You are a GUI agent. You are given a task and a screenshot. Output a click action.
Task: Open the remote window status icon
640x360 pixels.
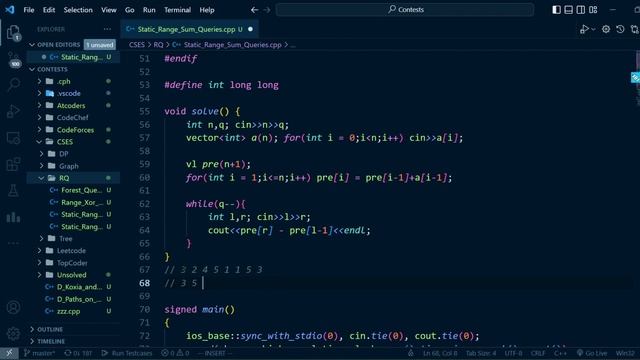[x=9, y=353]
